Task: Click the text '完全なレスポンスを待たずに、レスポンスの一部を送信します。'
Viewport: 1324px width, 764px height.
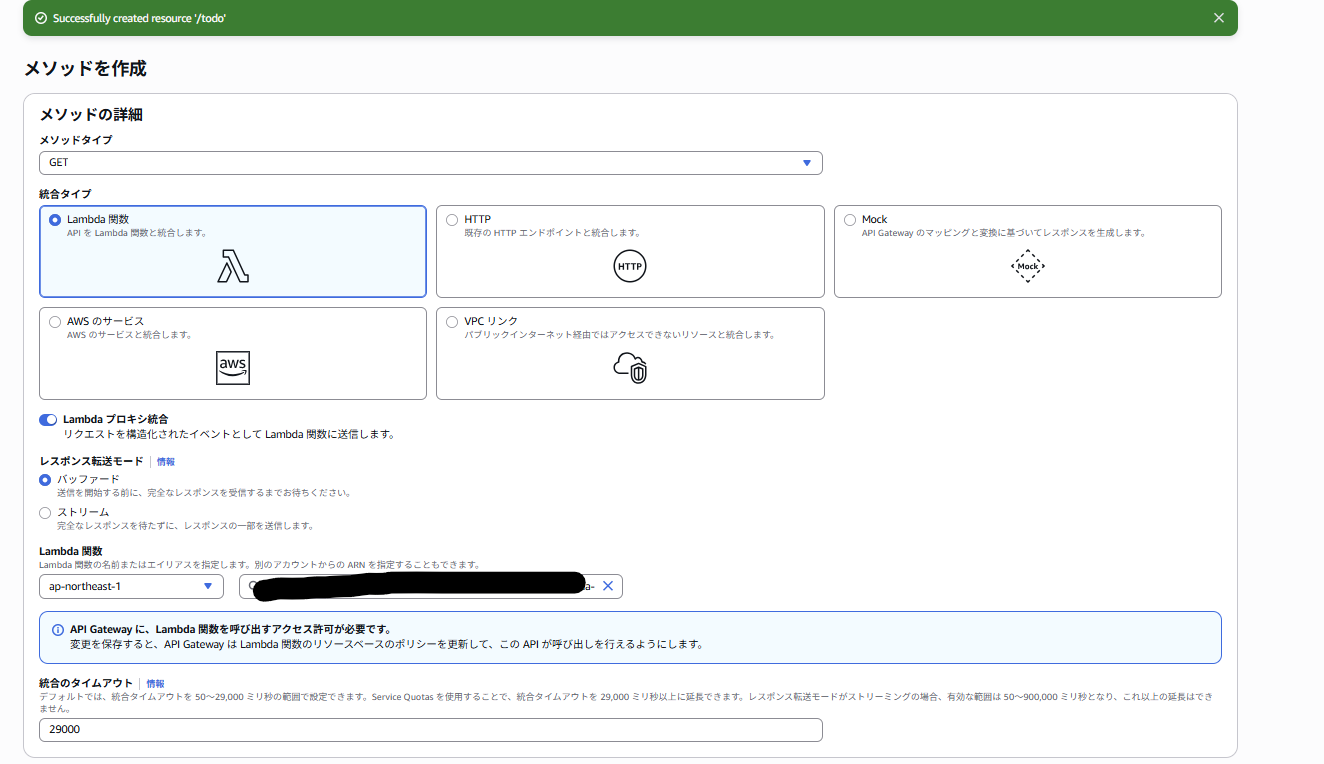Action: tap(186, 526)
